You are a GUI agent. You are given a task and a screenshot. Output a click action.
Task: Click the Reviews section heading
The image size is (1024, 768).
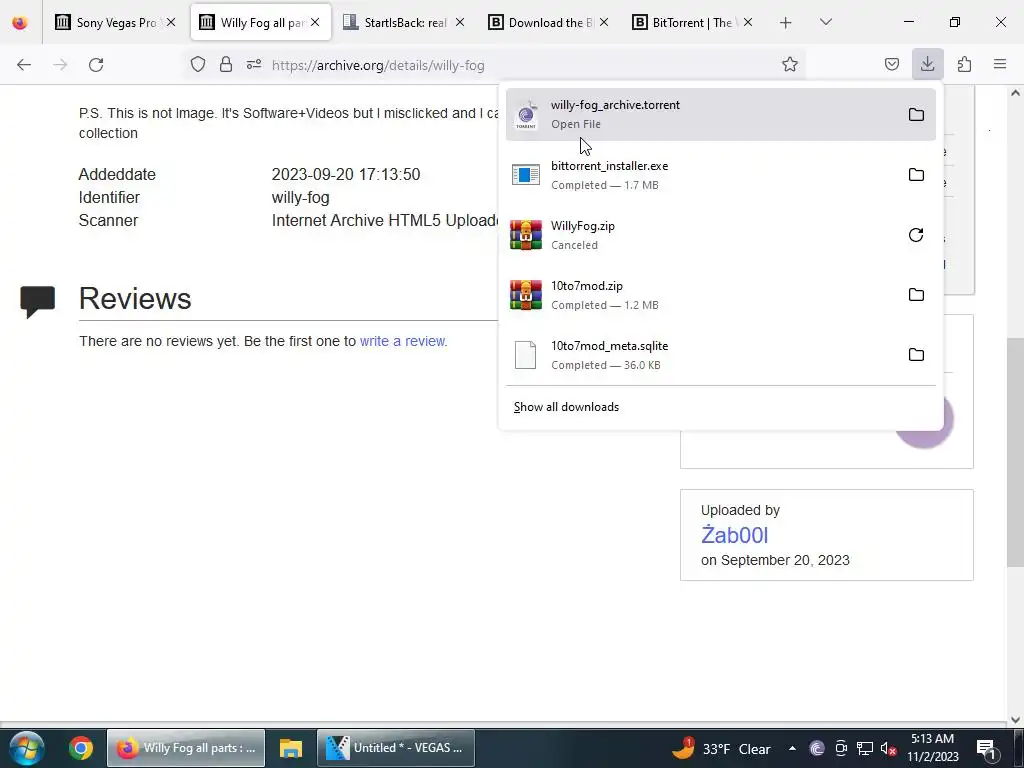135,298
